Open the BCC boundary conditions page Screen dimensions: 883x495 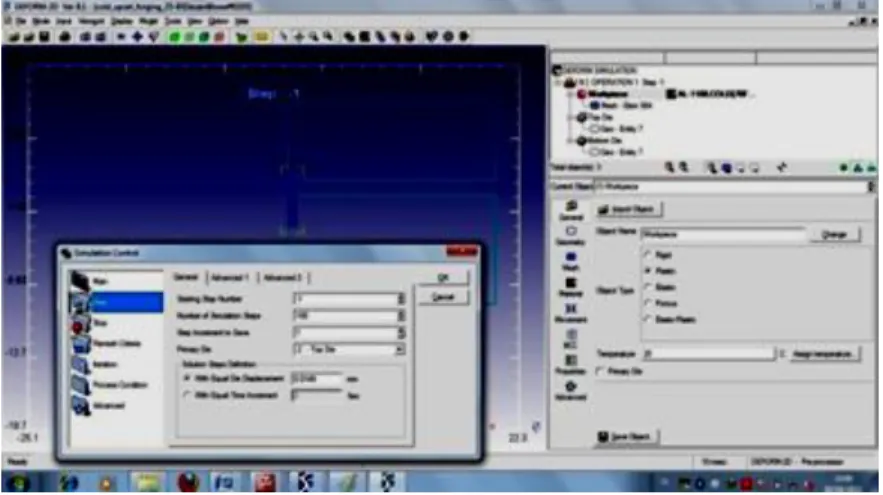pos(571,339)
